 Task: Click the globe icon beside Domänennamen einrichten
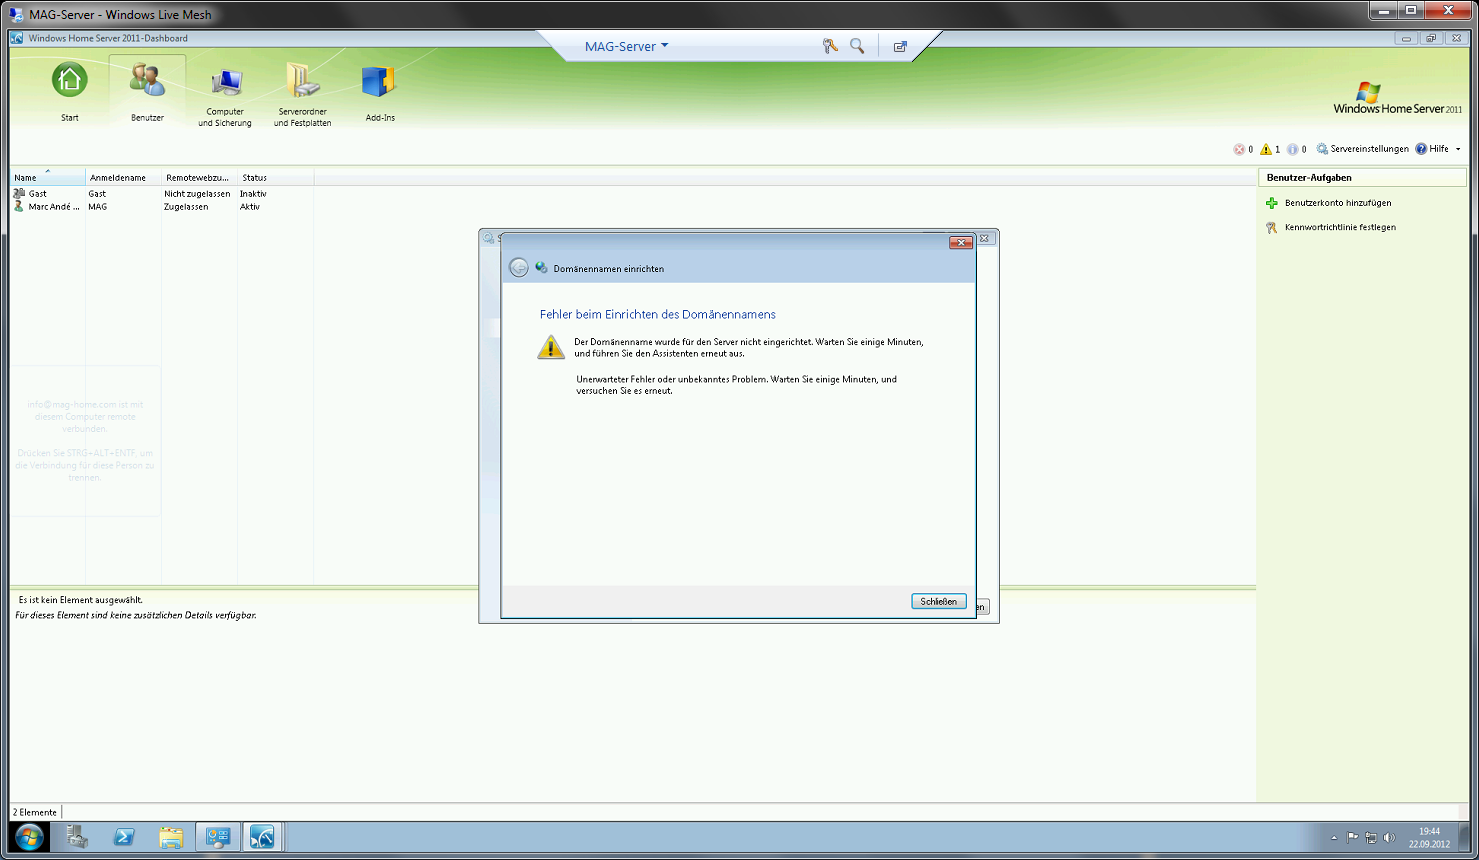[541, 267]
